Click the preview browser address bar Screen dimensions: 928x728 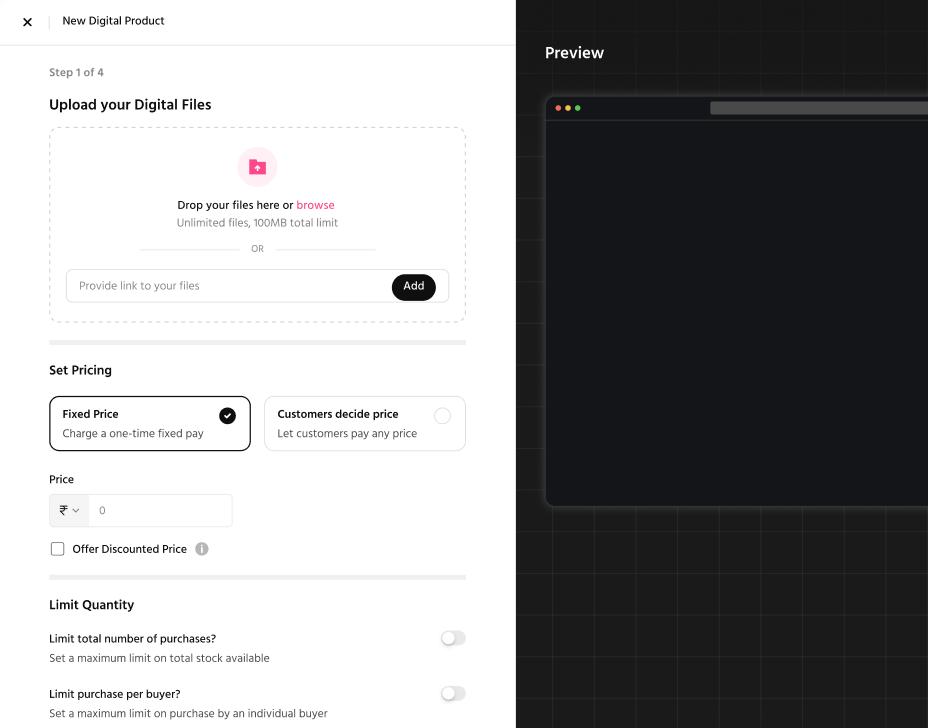(819, 108)
